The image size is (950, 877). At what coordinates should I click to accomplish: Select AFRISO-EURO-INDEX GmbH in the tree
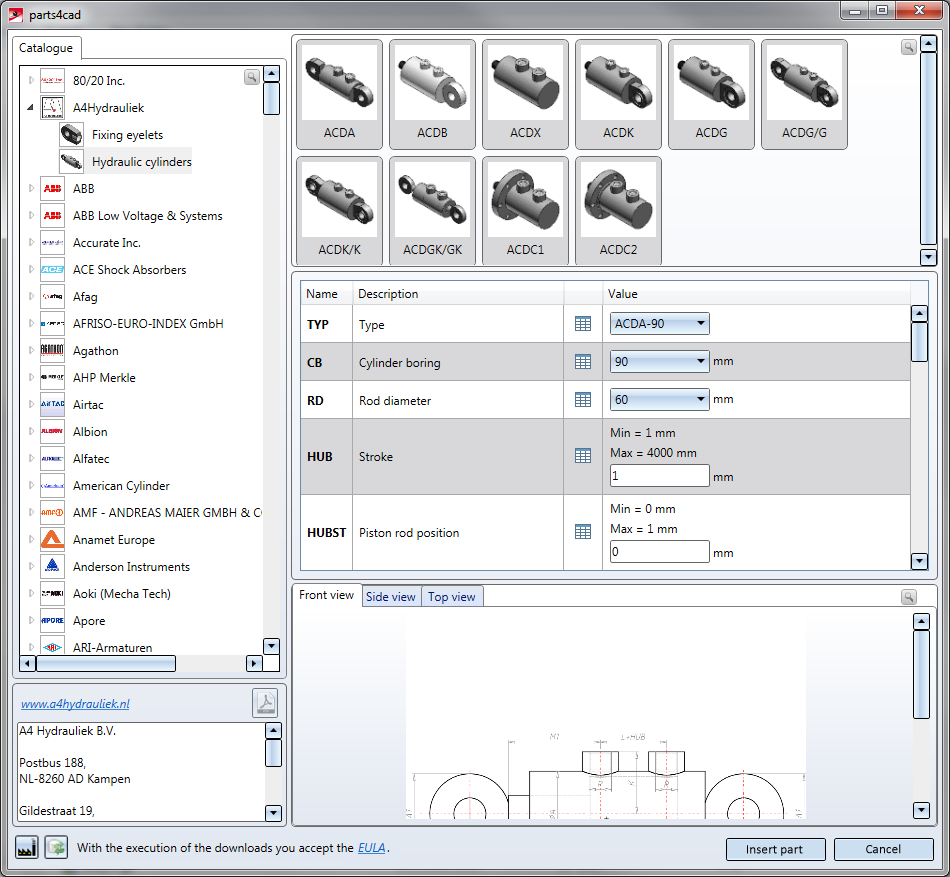tap(148, 323)
